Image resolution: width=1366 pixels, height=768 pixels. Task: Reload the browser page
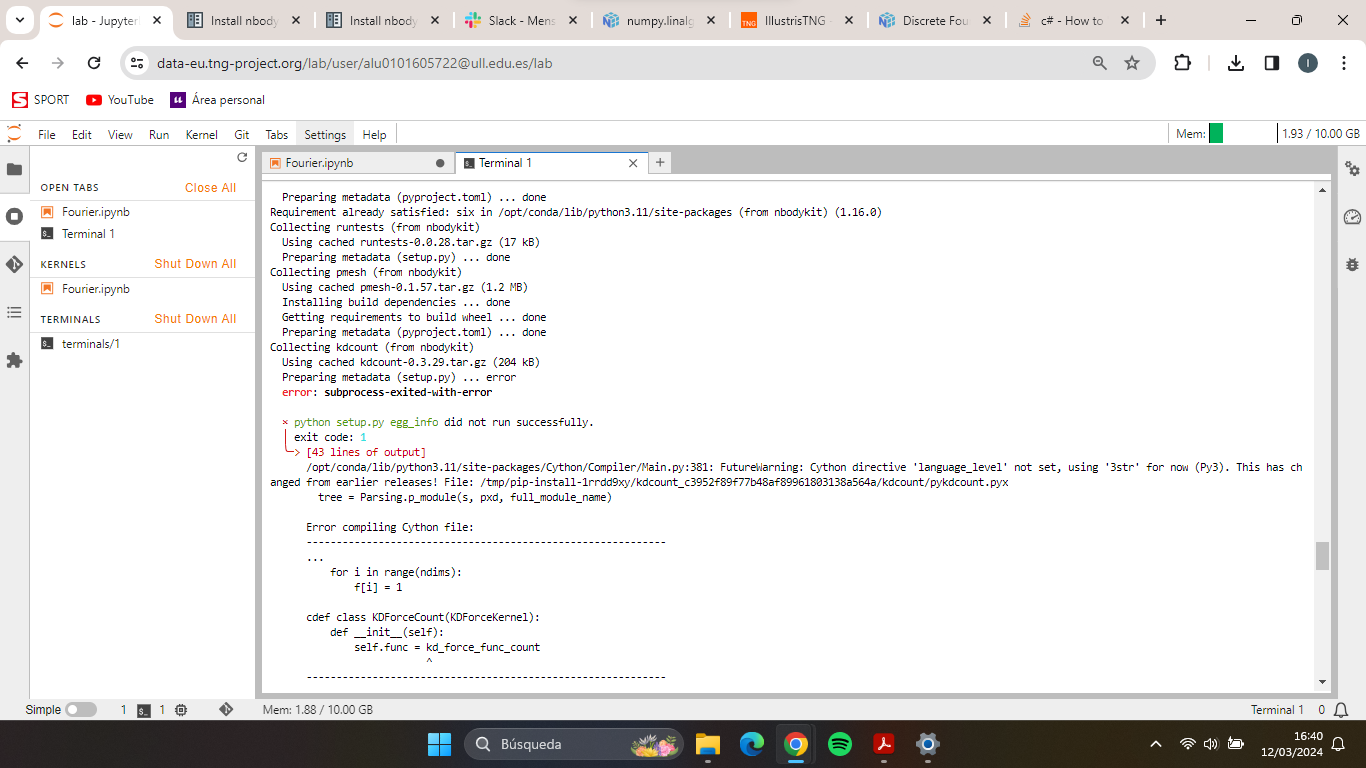coord(94,63)
